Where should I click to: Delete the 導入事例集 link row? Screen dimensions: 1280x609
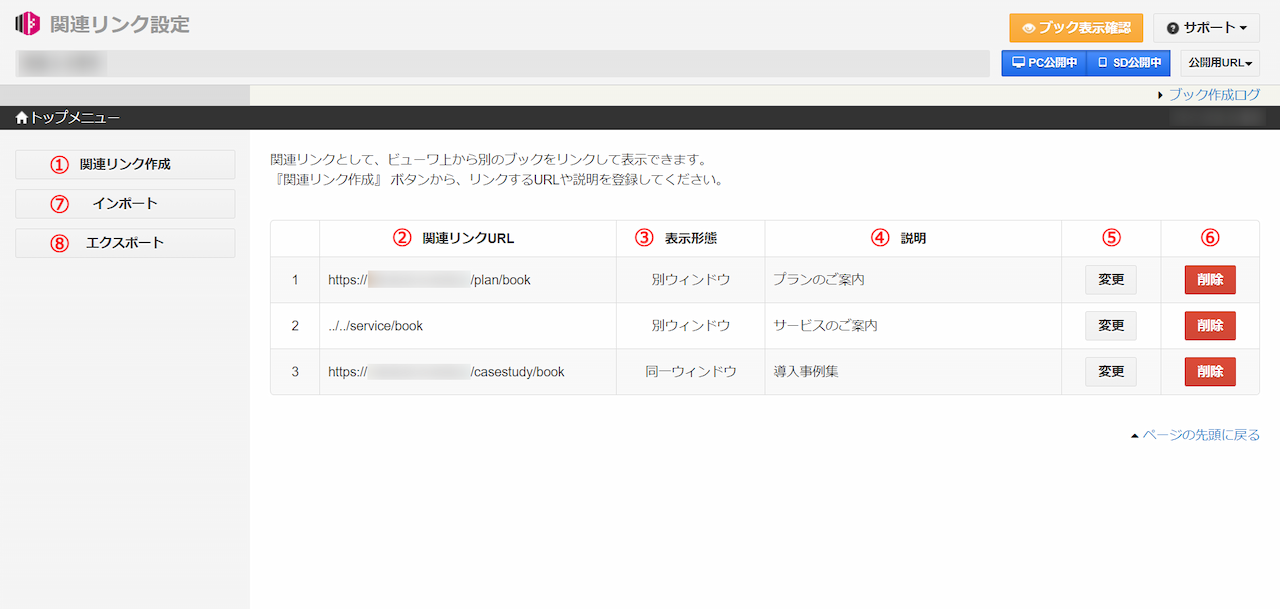[x=1209, y=372]
